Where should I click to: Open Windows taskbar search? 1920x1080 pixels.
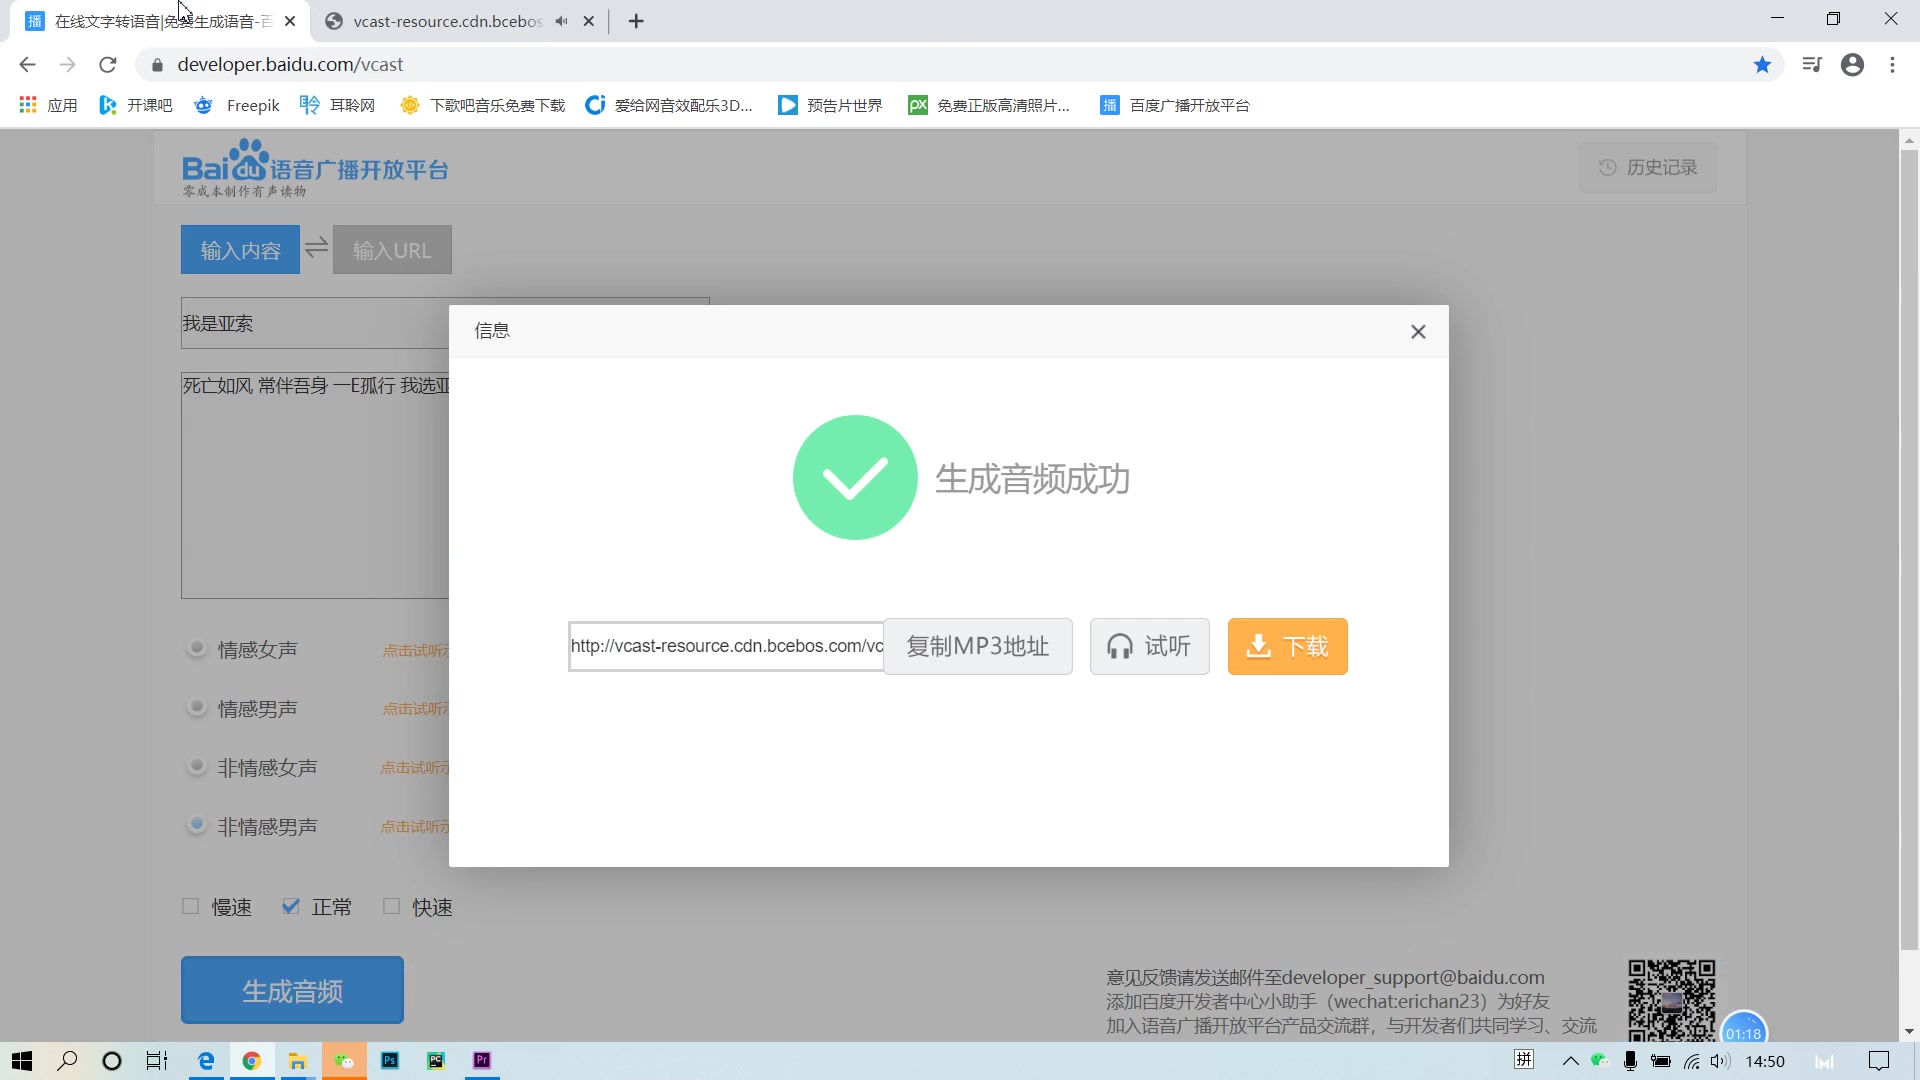click(67, 1061)
